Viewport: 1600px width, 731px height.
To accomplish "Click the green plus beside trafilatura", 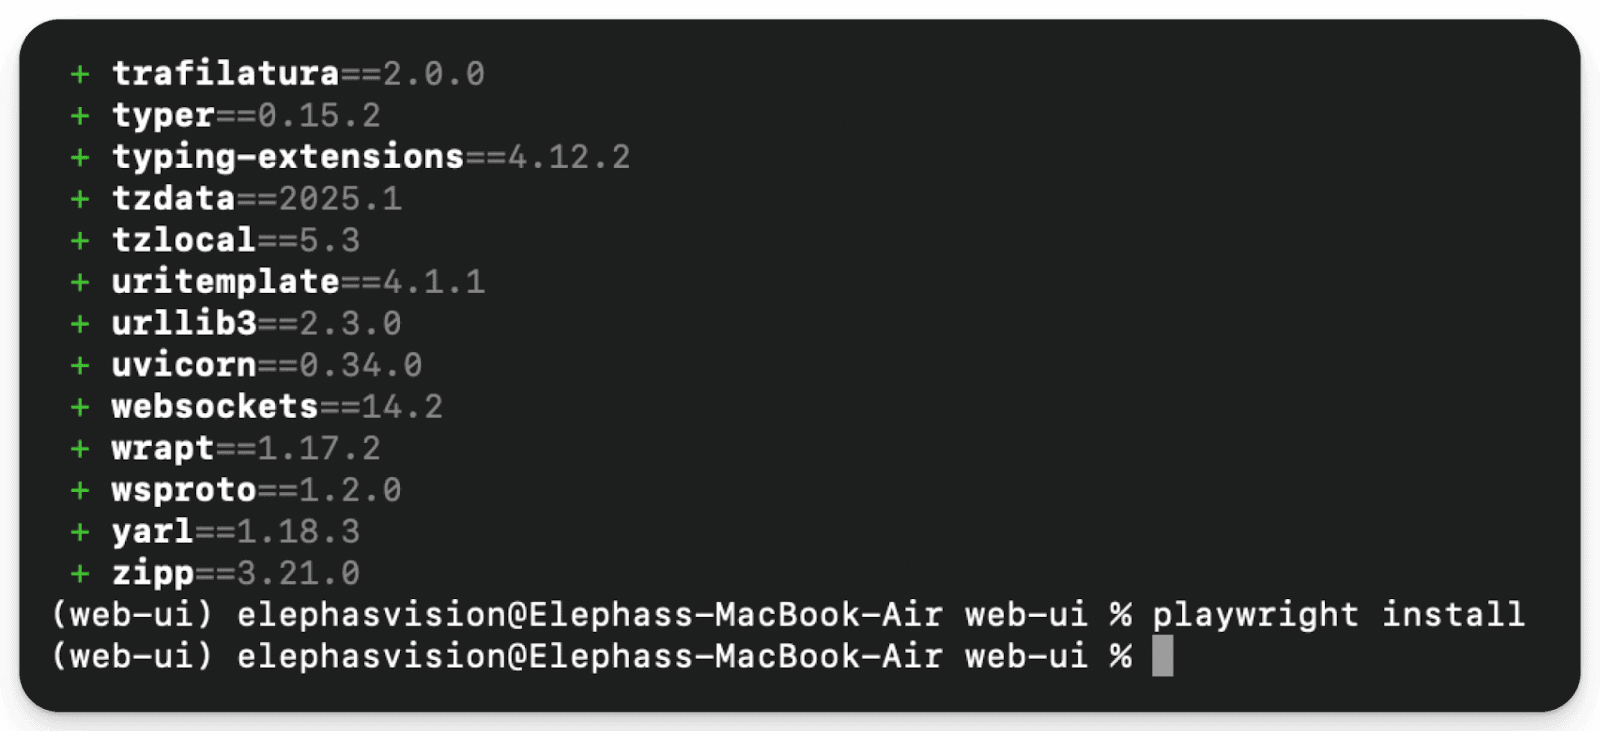I will click(80, 74).
